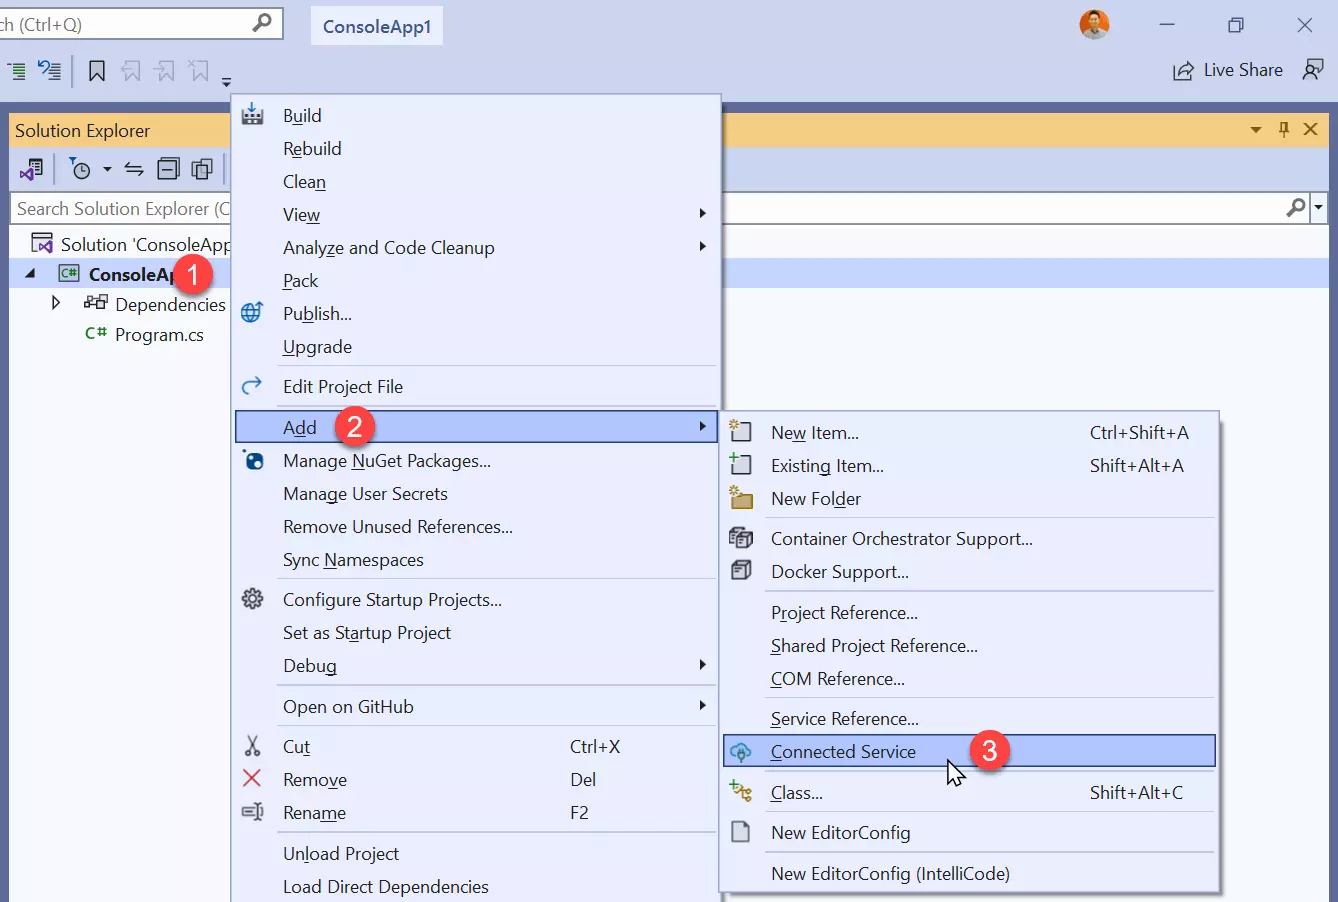Screen dimensions: 1338x902
Task: Open the Debug submenu
Action: tap(476, 665)
